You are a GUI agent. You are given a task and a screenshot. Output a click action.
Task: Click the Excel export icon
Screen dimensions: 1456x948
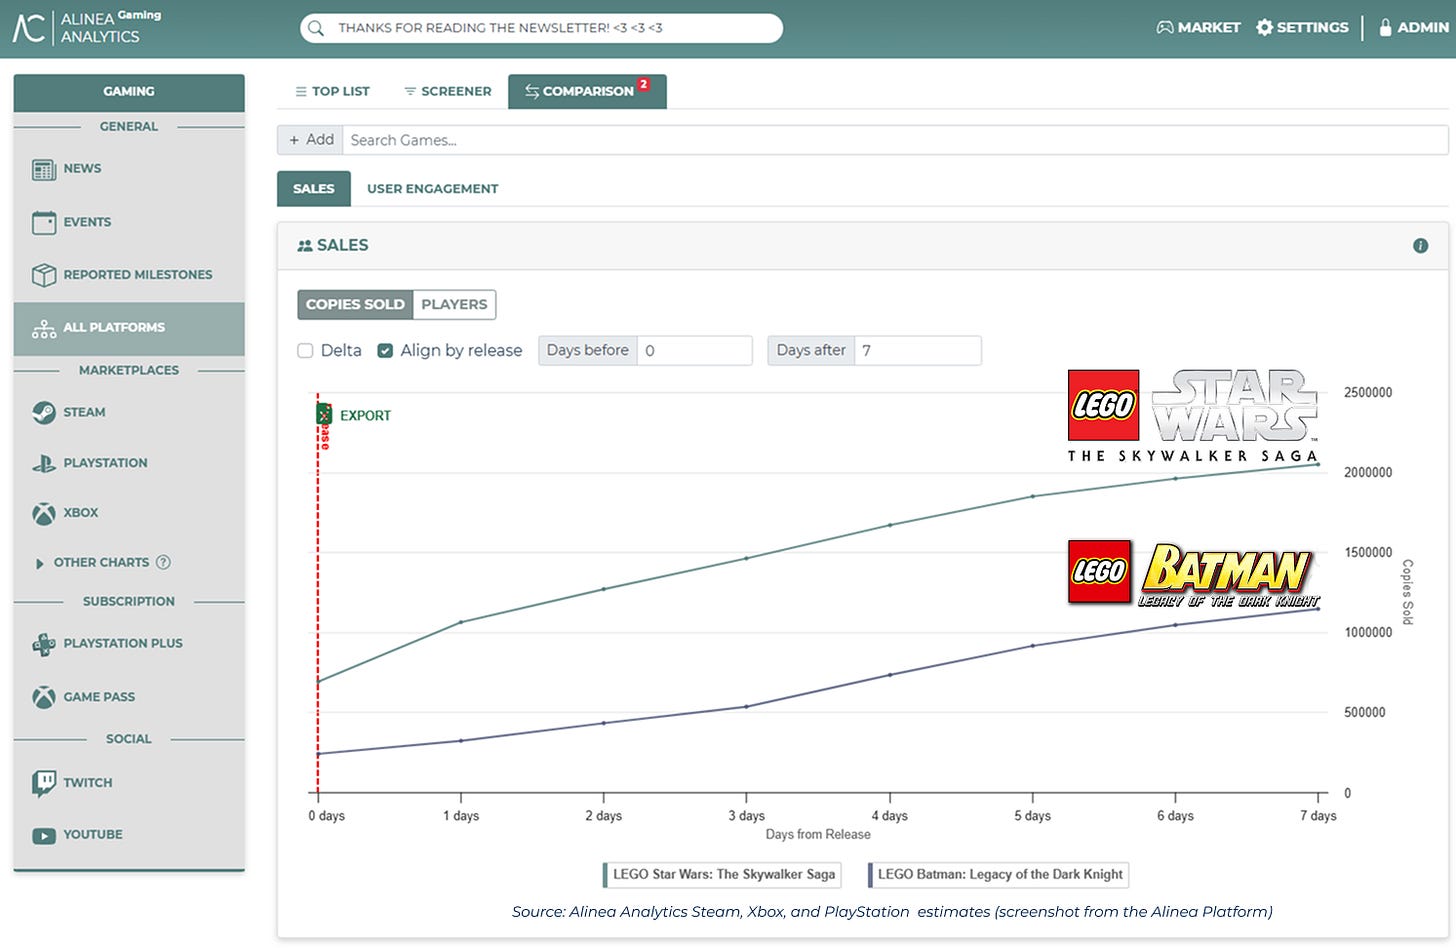pos(324,414)
